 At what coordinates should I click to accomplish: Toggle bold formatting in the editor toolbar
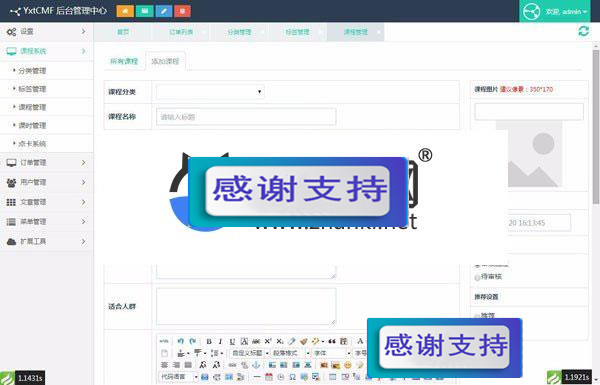click(209, 341)
